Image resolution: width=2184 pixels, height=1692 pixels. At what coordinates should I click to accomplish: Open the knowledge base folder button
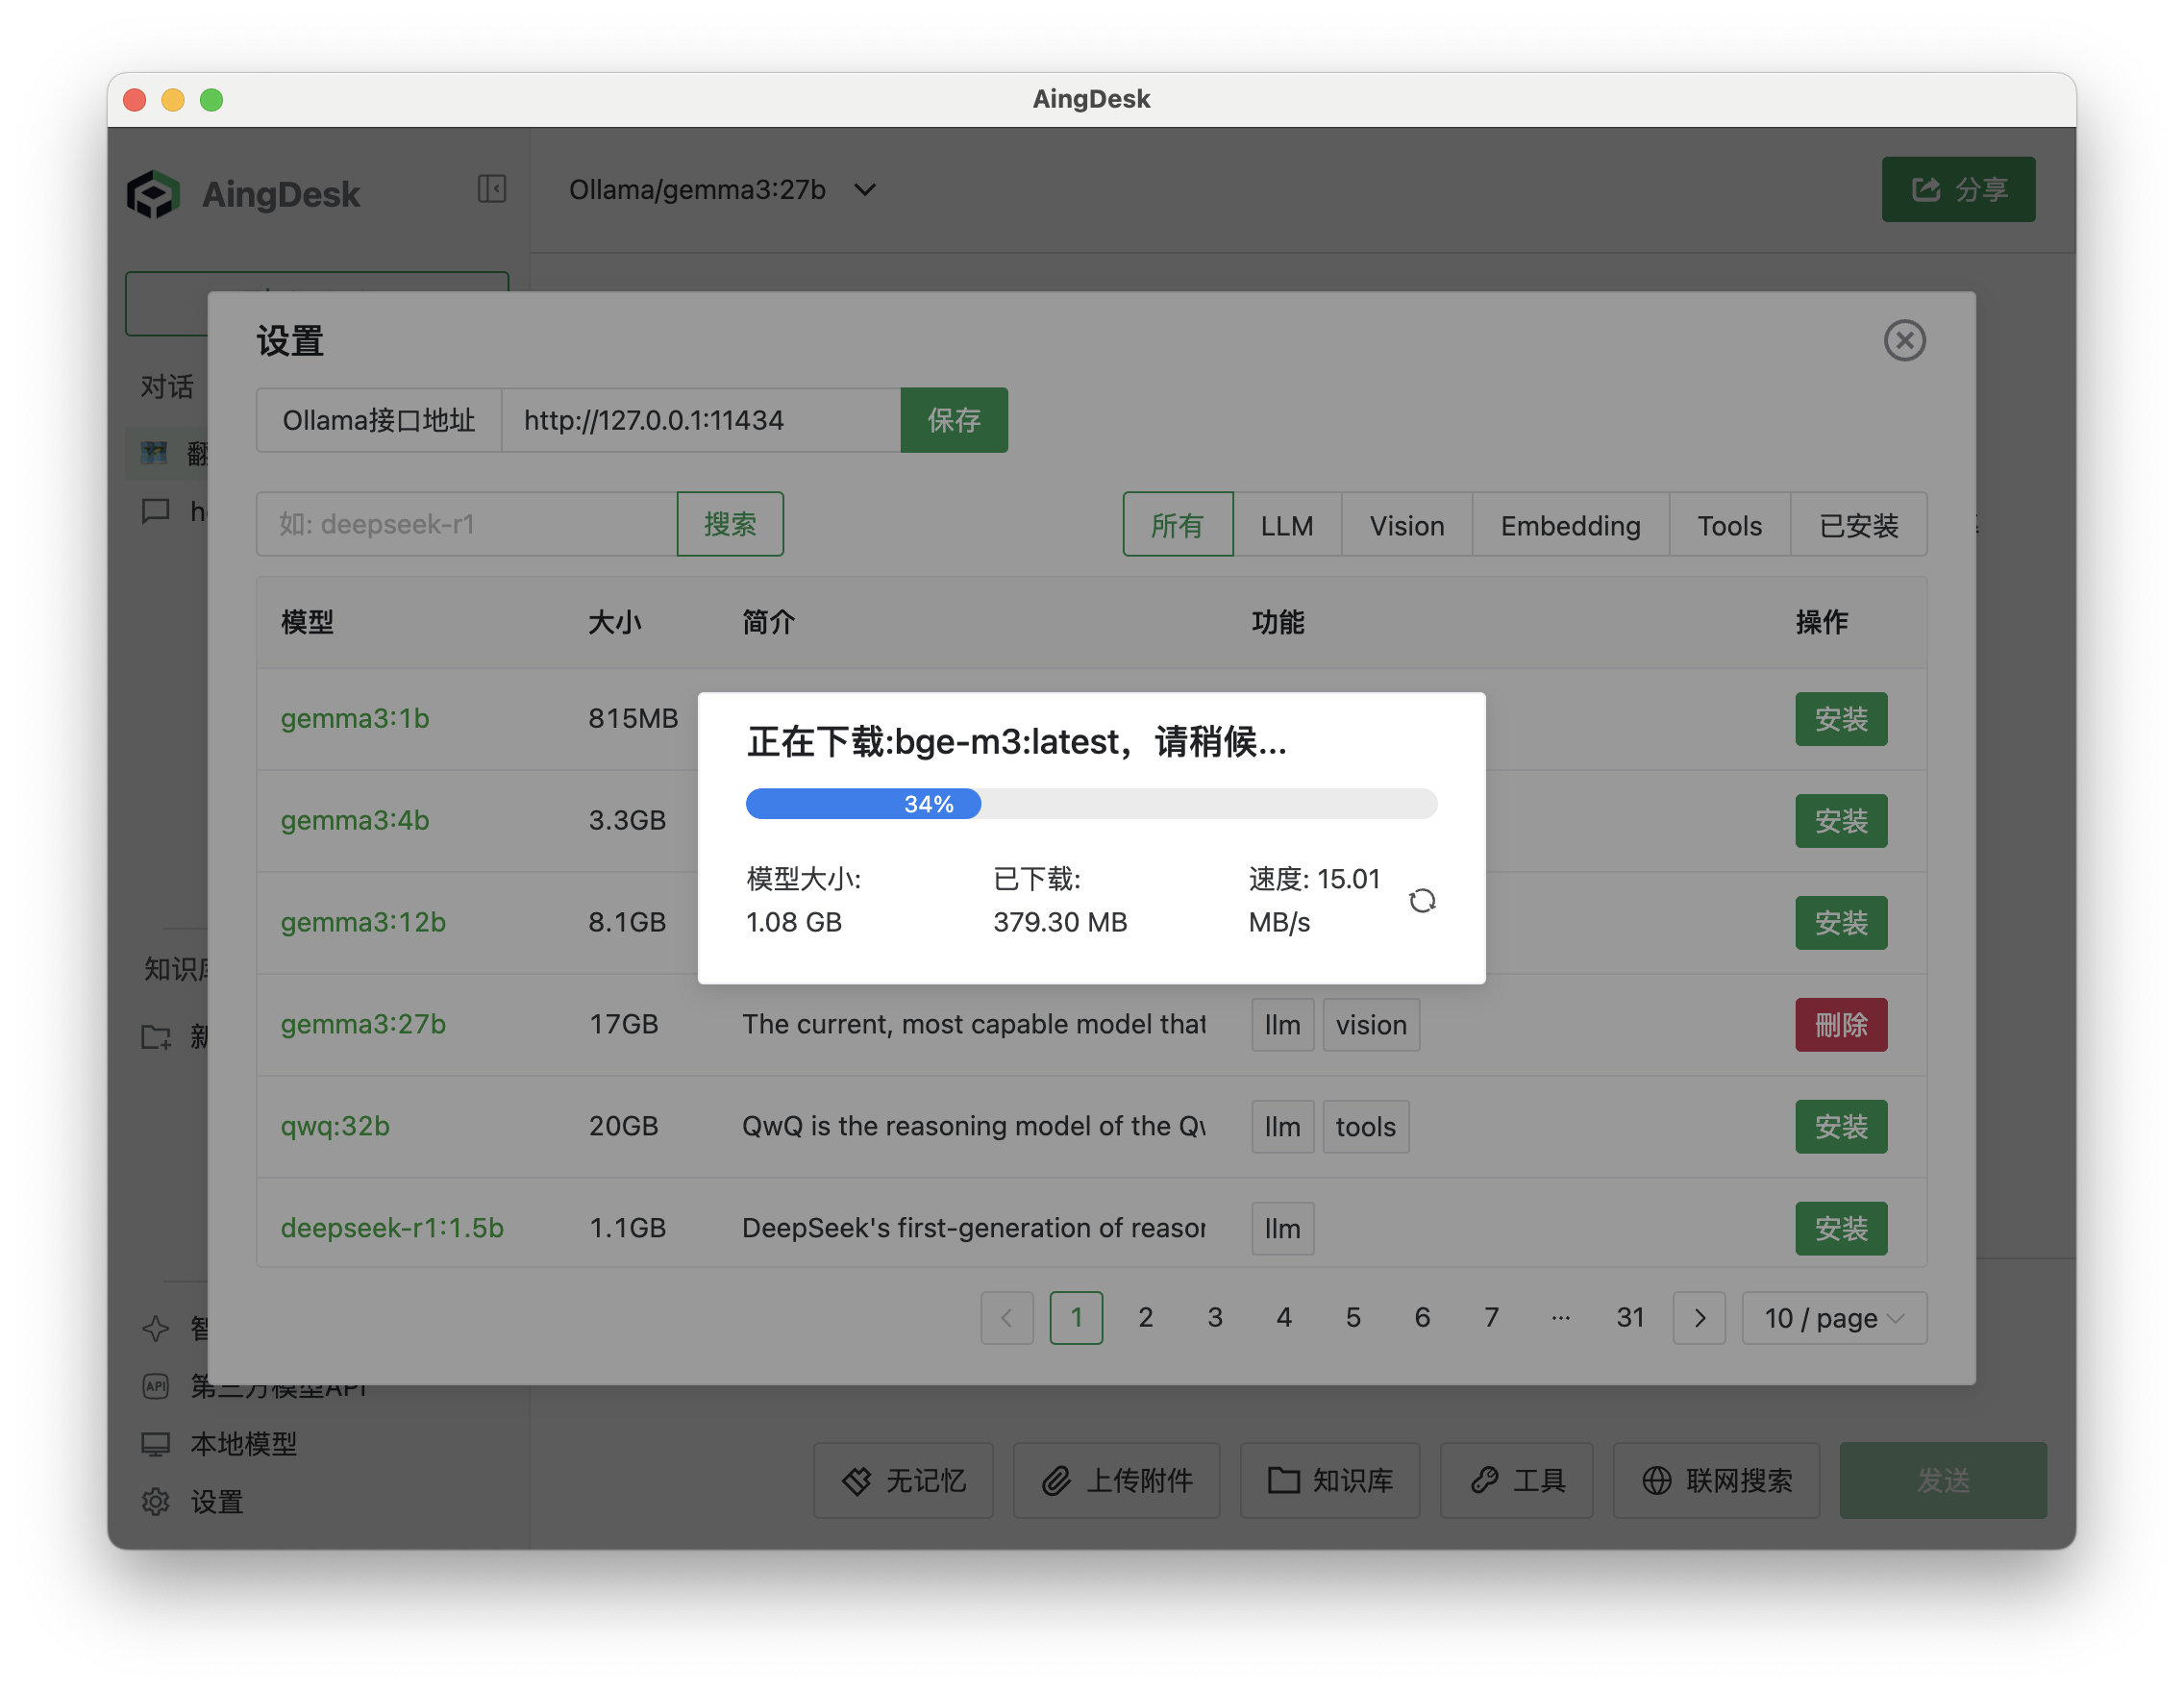coord(1329,1480)
